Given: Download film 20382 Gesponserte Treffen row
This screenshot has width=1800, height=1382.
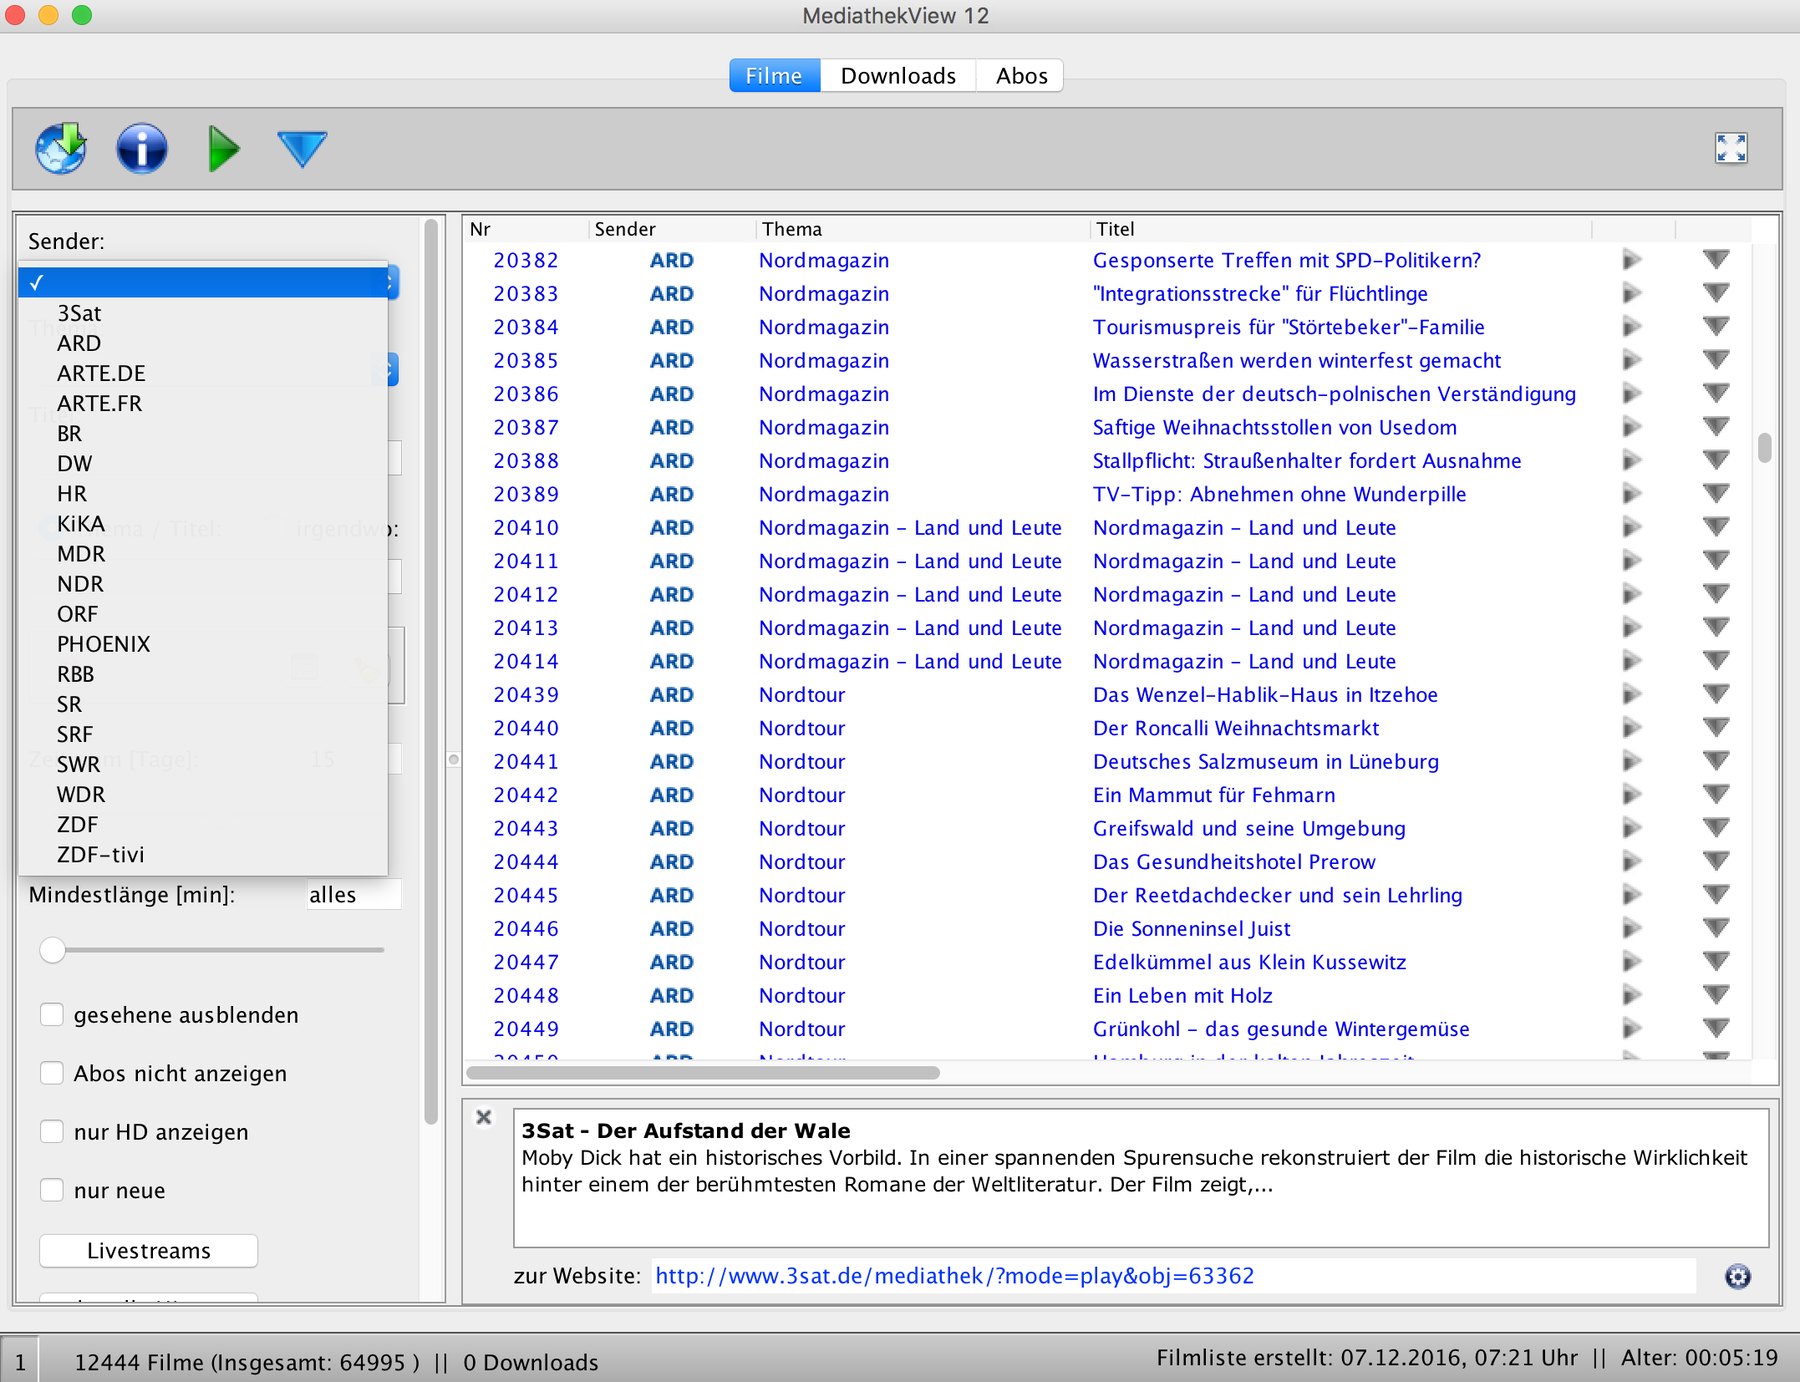Looking at the screenshot, I should point(1716,260).
